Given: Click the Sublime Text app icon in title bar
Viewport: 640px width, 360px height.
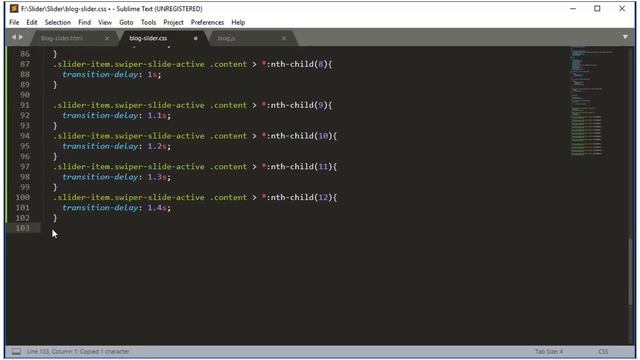Looking at the screenshot, I should 14,9.
